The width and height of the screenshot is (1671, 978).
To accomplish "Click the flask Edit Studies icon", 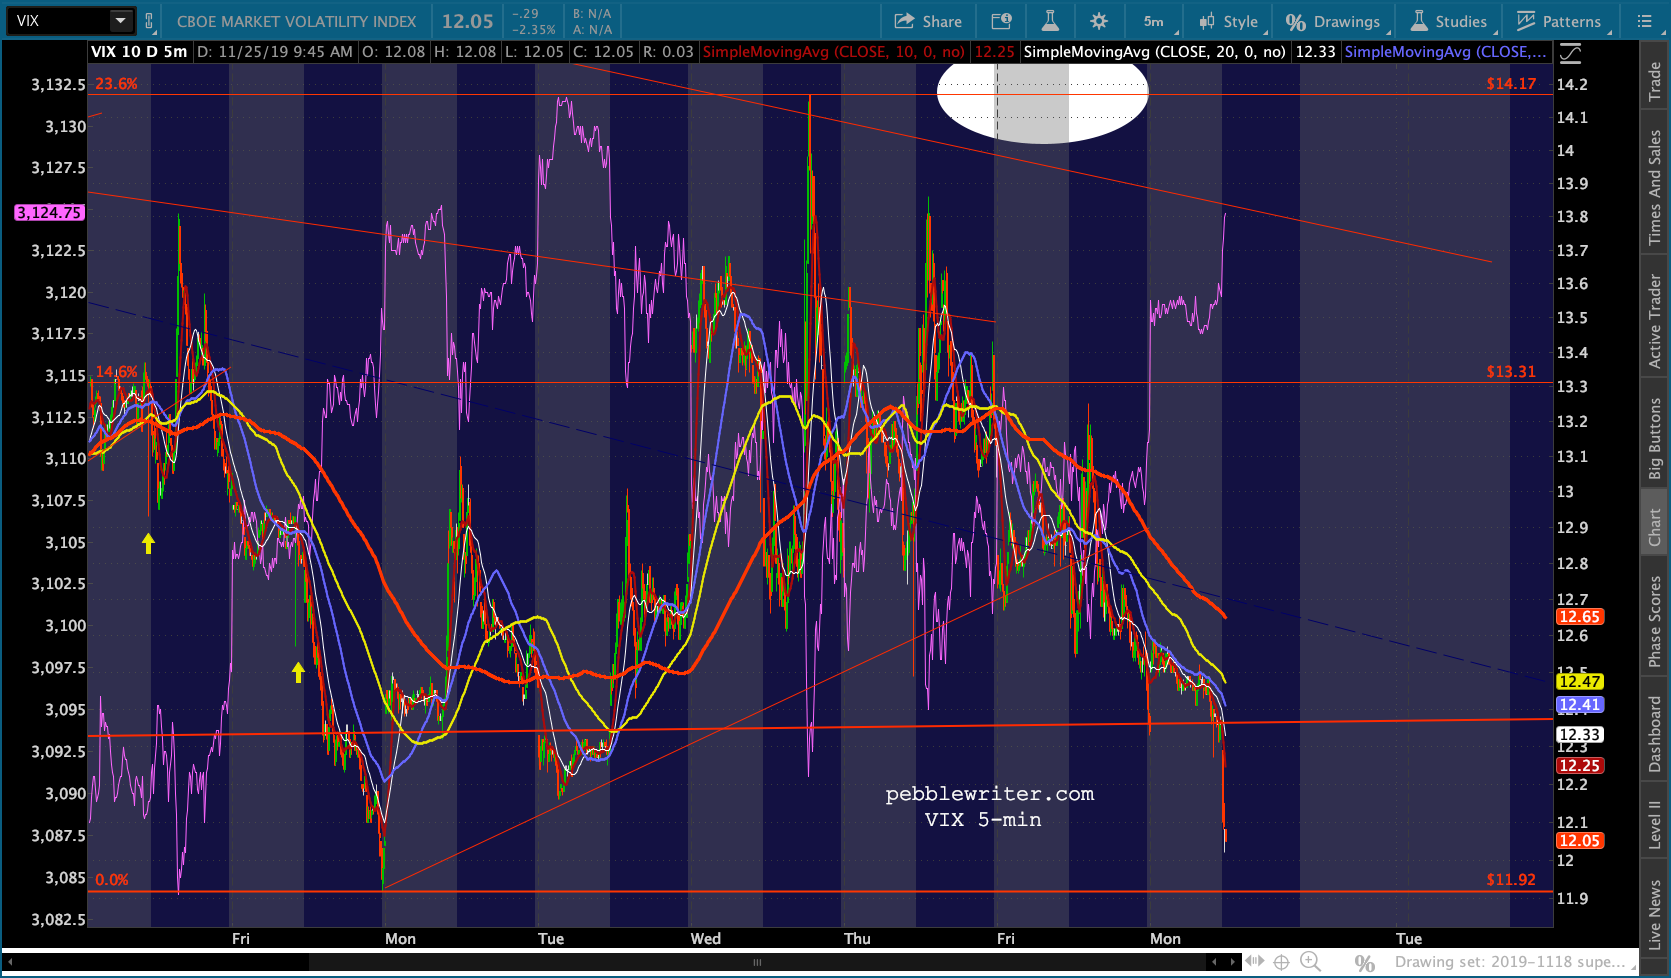I will click(1050, 21).
